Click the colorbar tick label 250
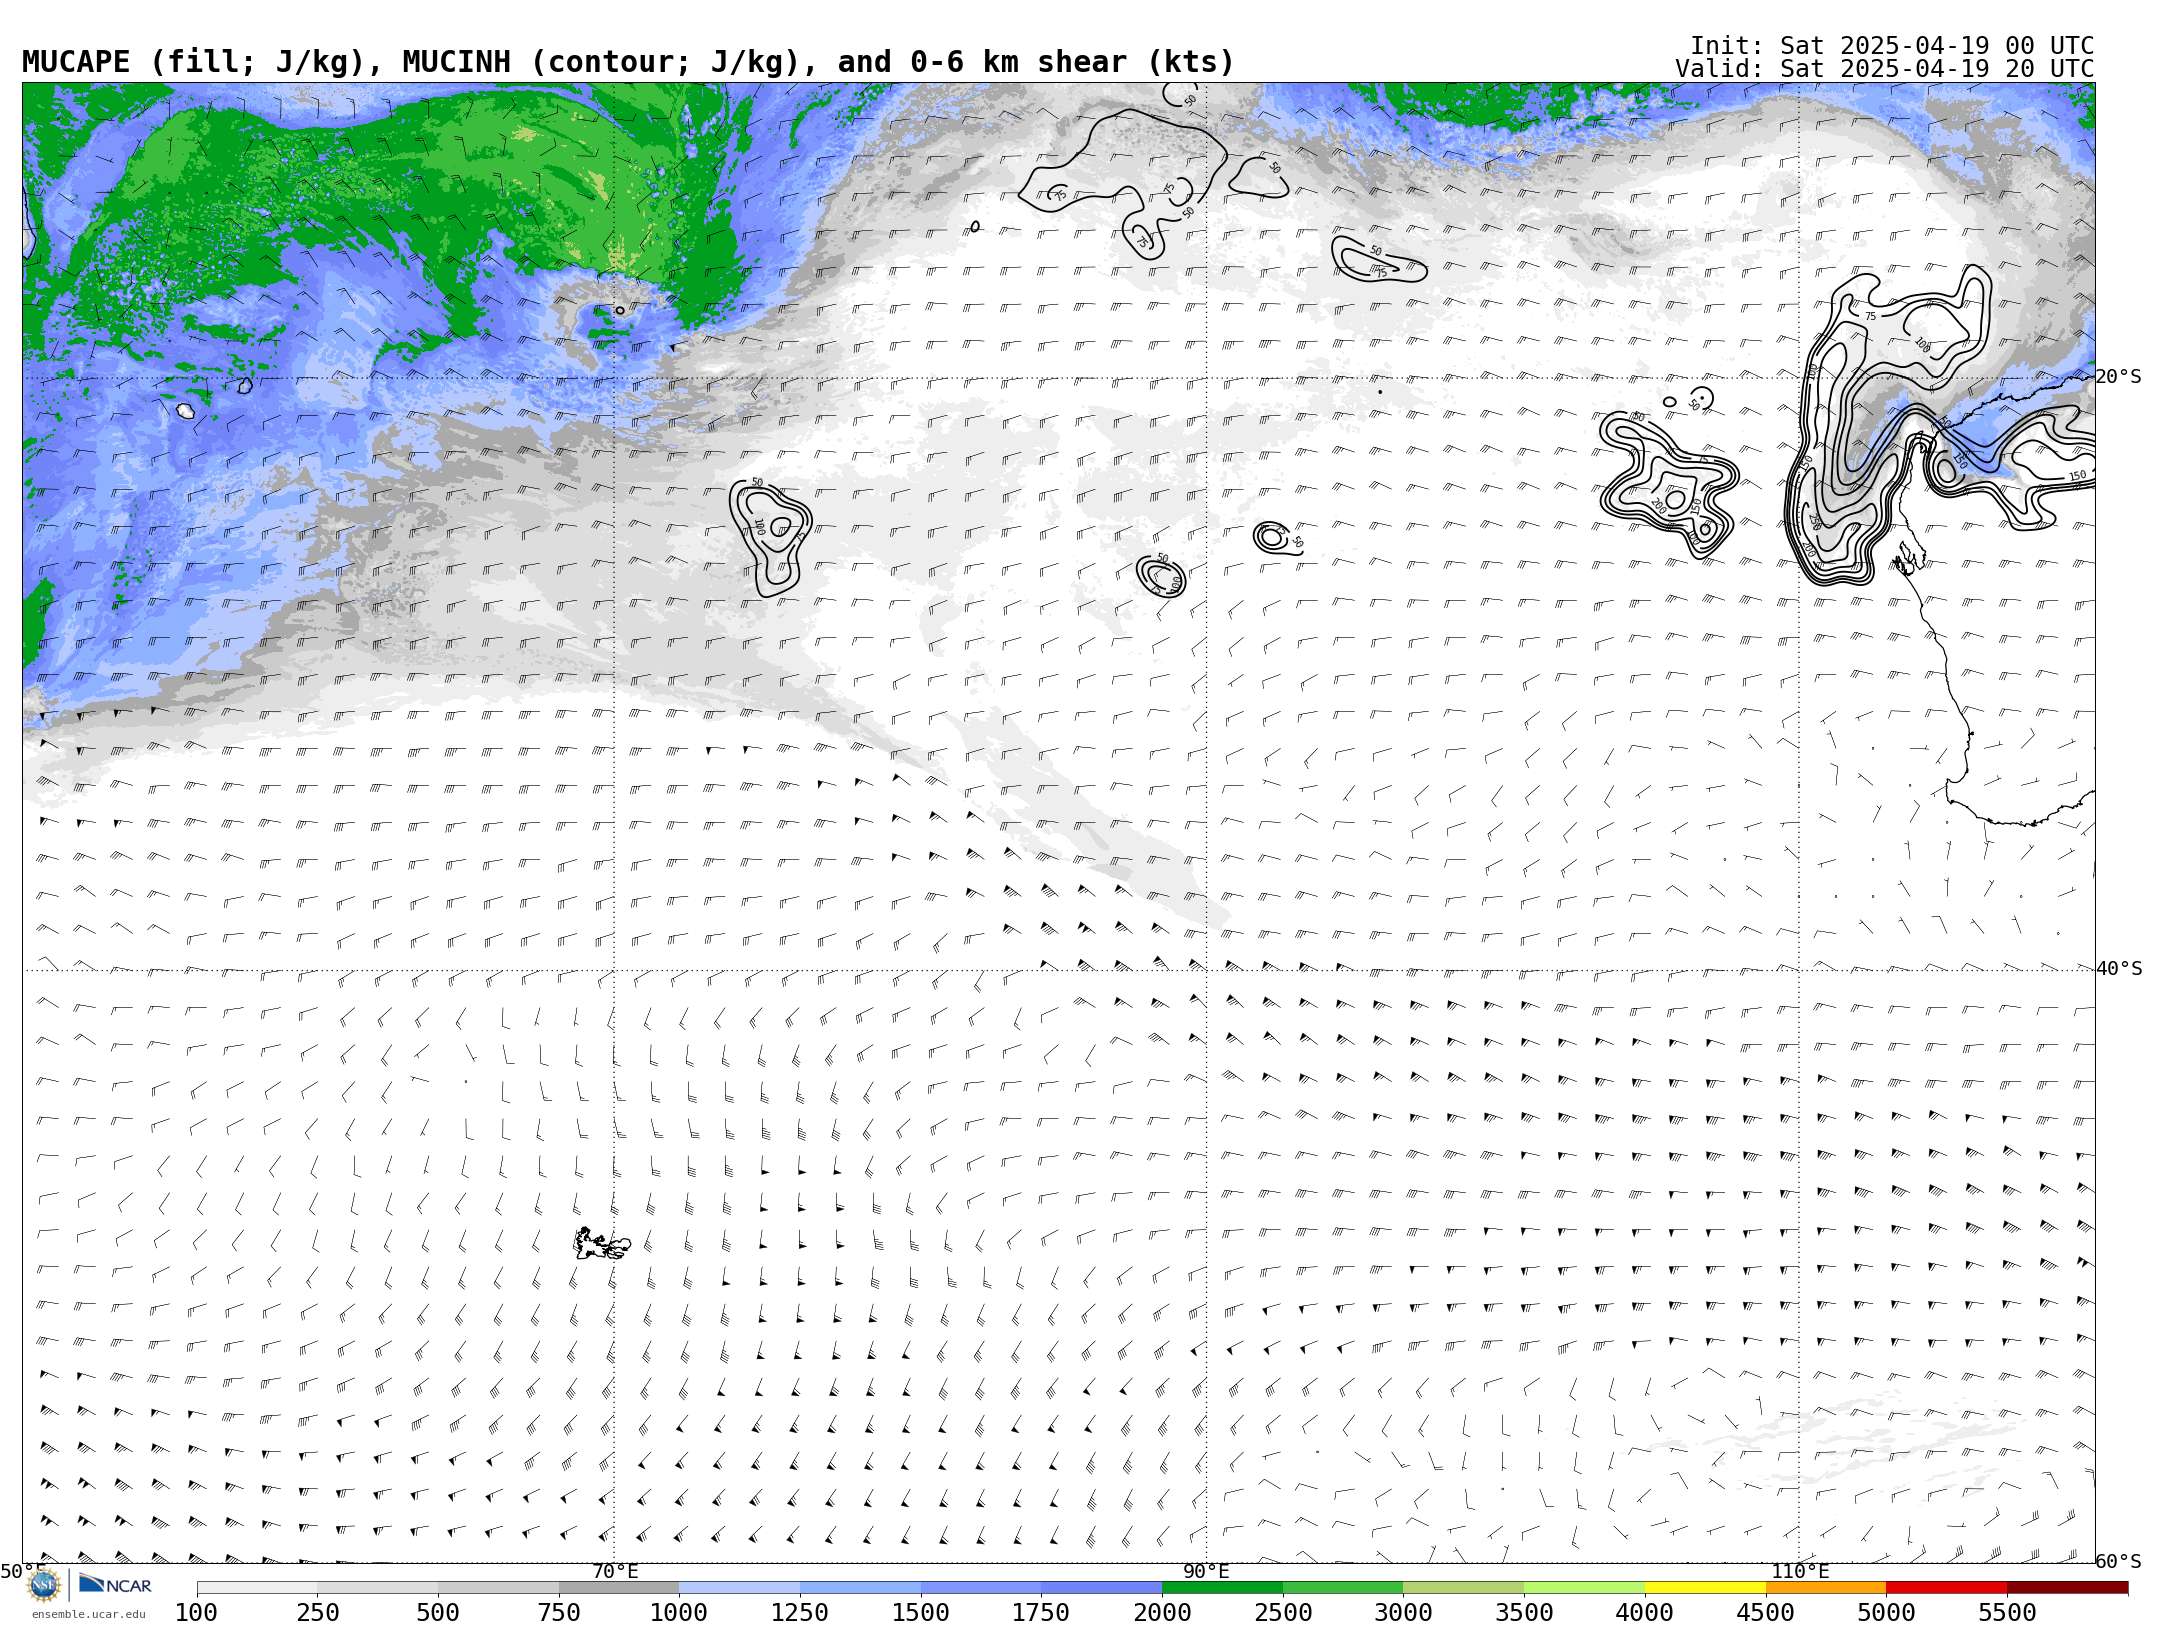The width and height of the screenshot is (2160, 1626). (318, 1612)
